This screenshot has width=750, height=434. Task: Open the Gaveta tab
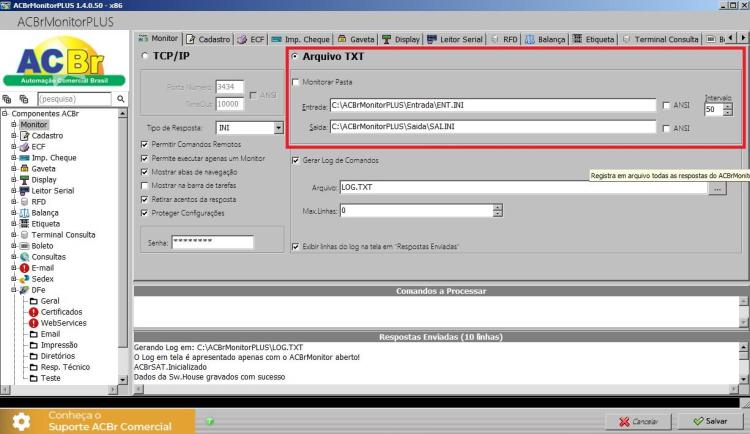(x=356, y=39)
